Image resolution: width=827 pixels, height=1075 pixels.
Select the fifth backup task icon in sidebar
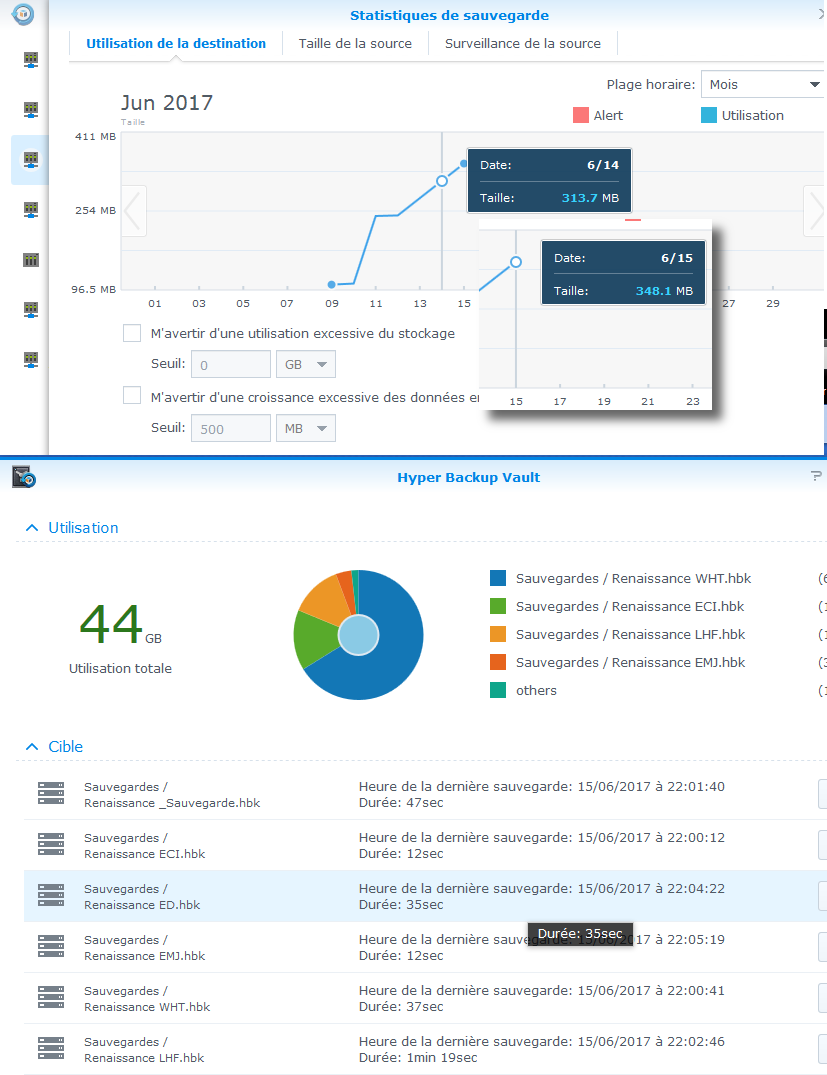(x=31, y=260)
